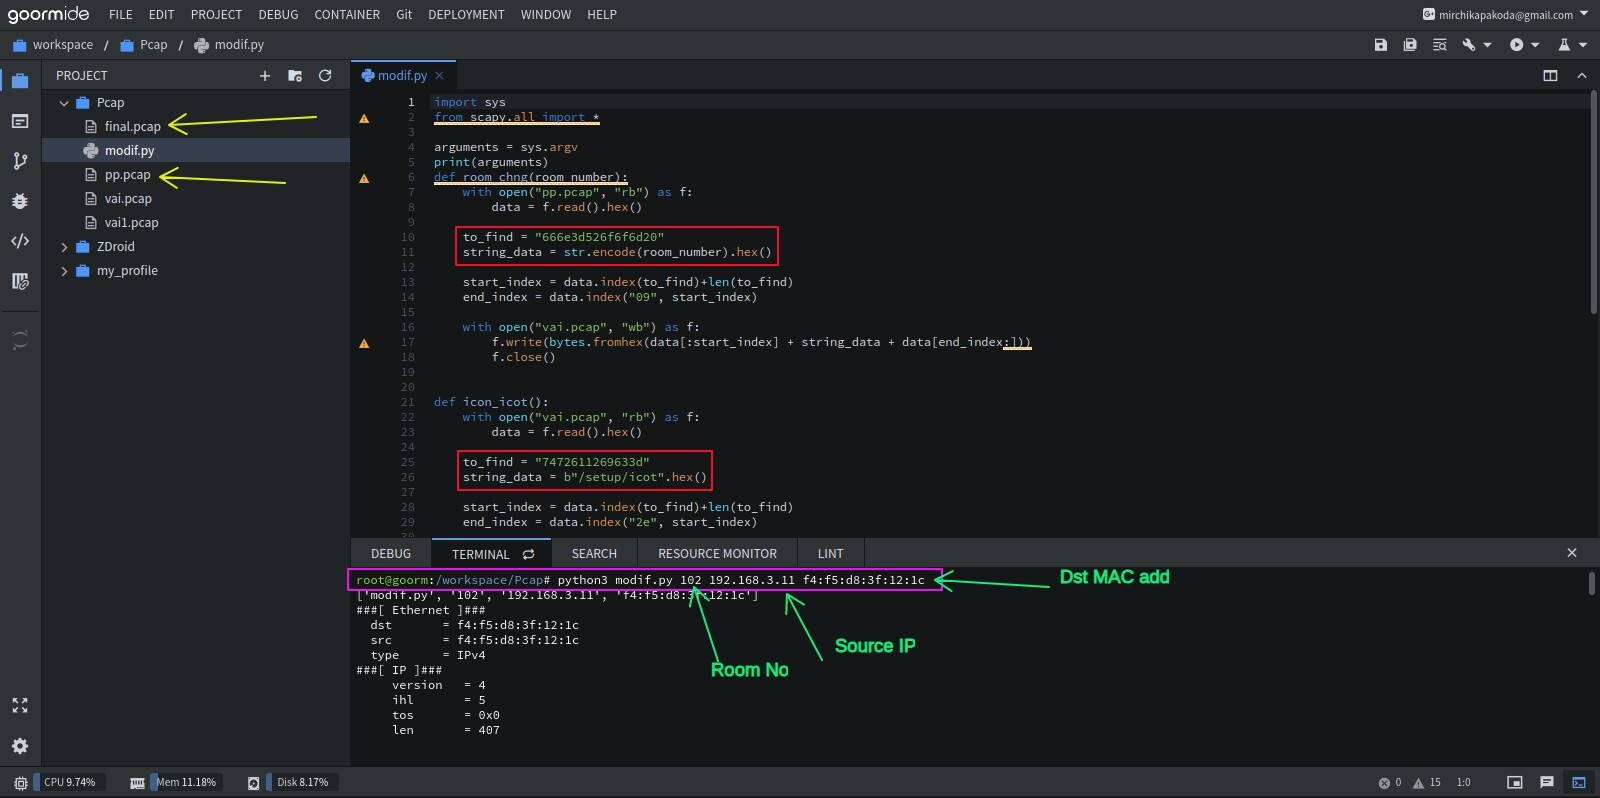Open vai1.pcap file
This screenshot has height=798, width=1600.
tap(131, 223)
